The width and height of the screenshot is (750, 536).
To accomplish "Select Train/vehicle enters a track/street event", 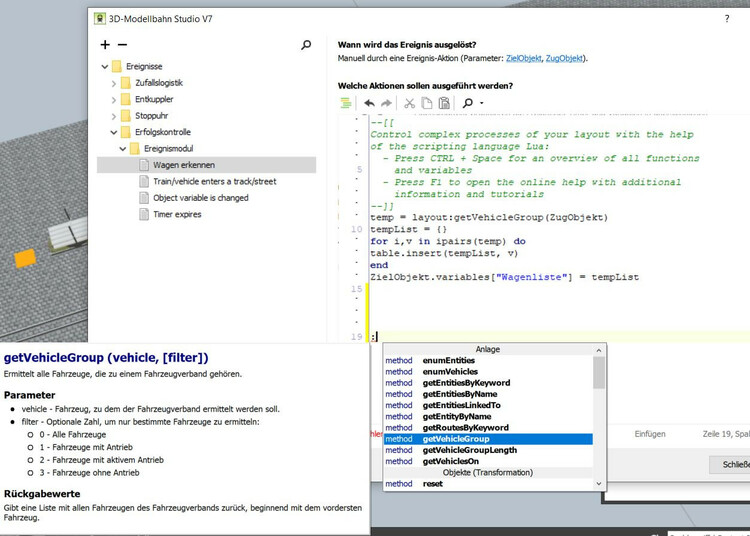I will click(214, 181).
